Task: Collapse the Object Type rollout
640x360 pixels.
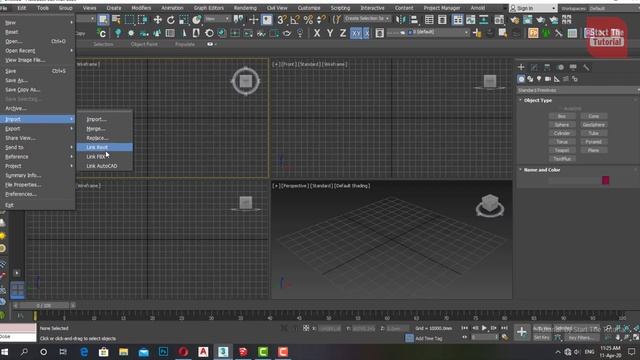Action: 537,100
